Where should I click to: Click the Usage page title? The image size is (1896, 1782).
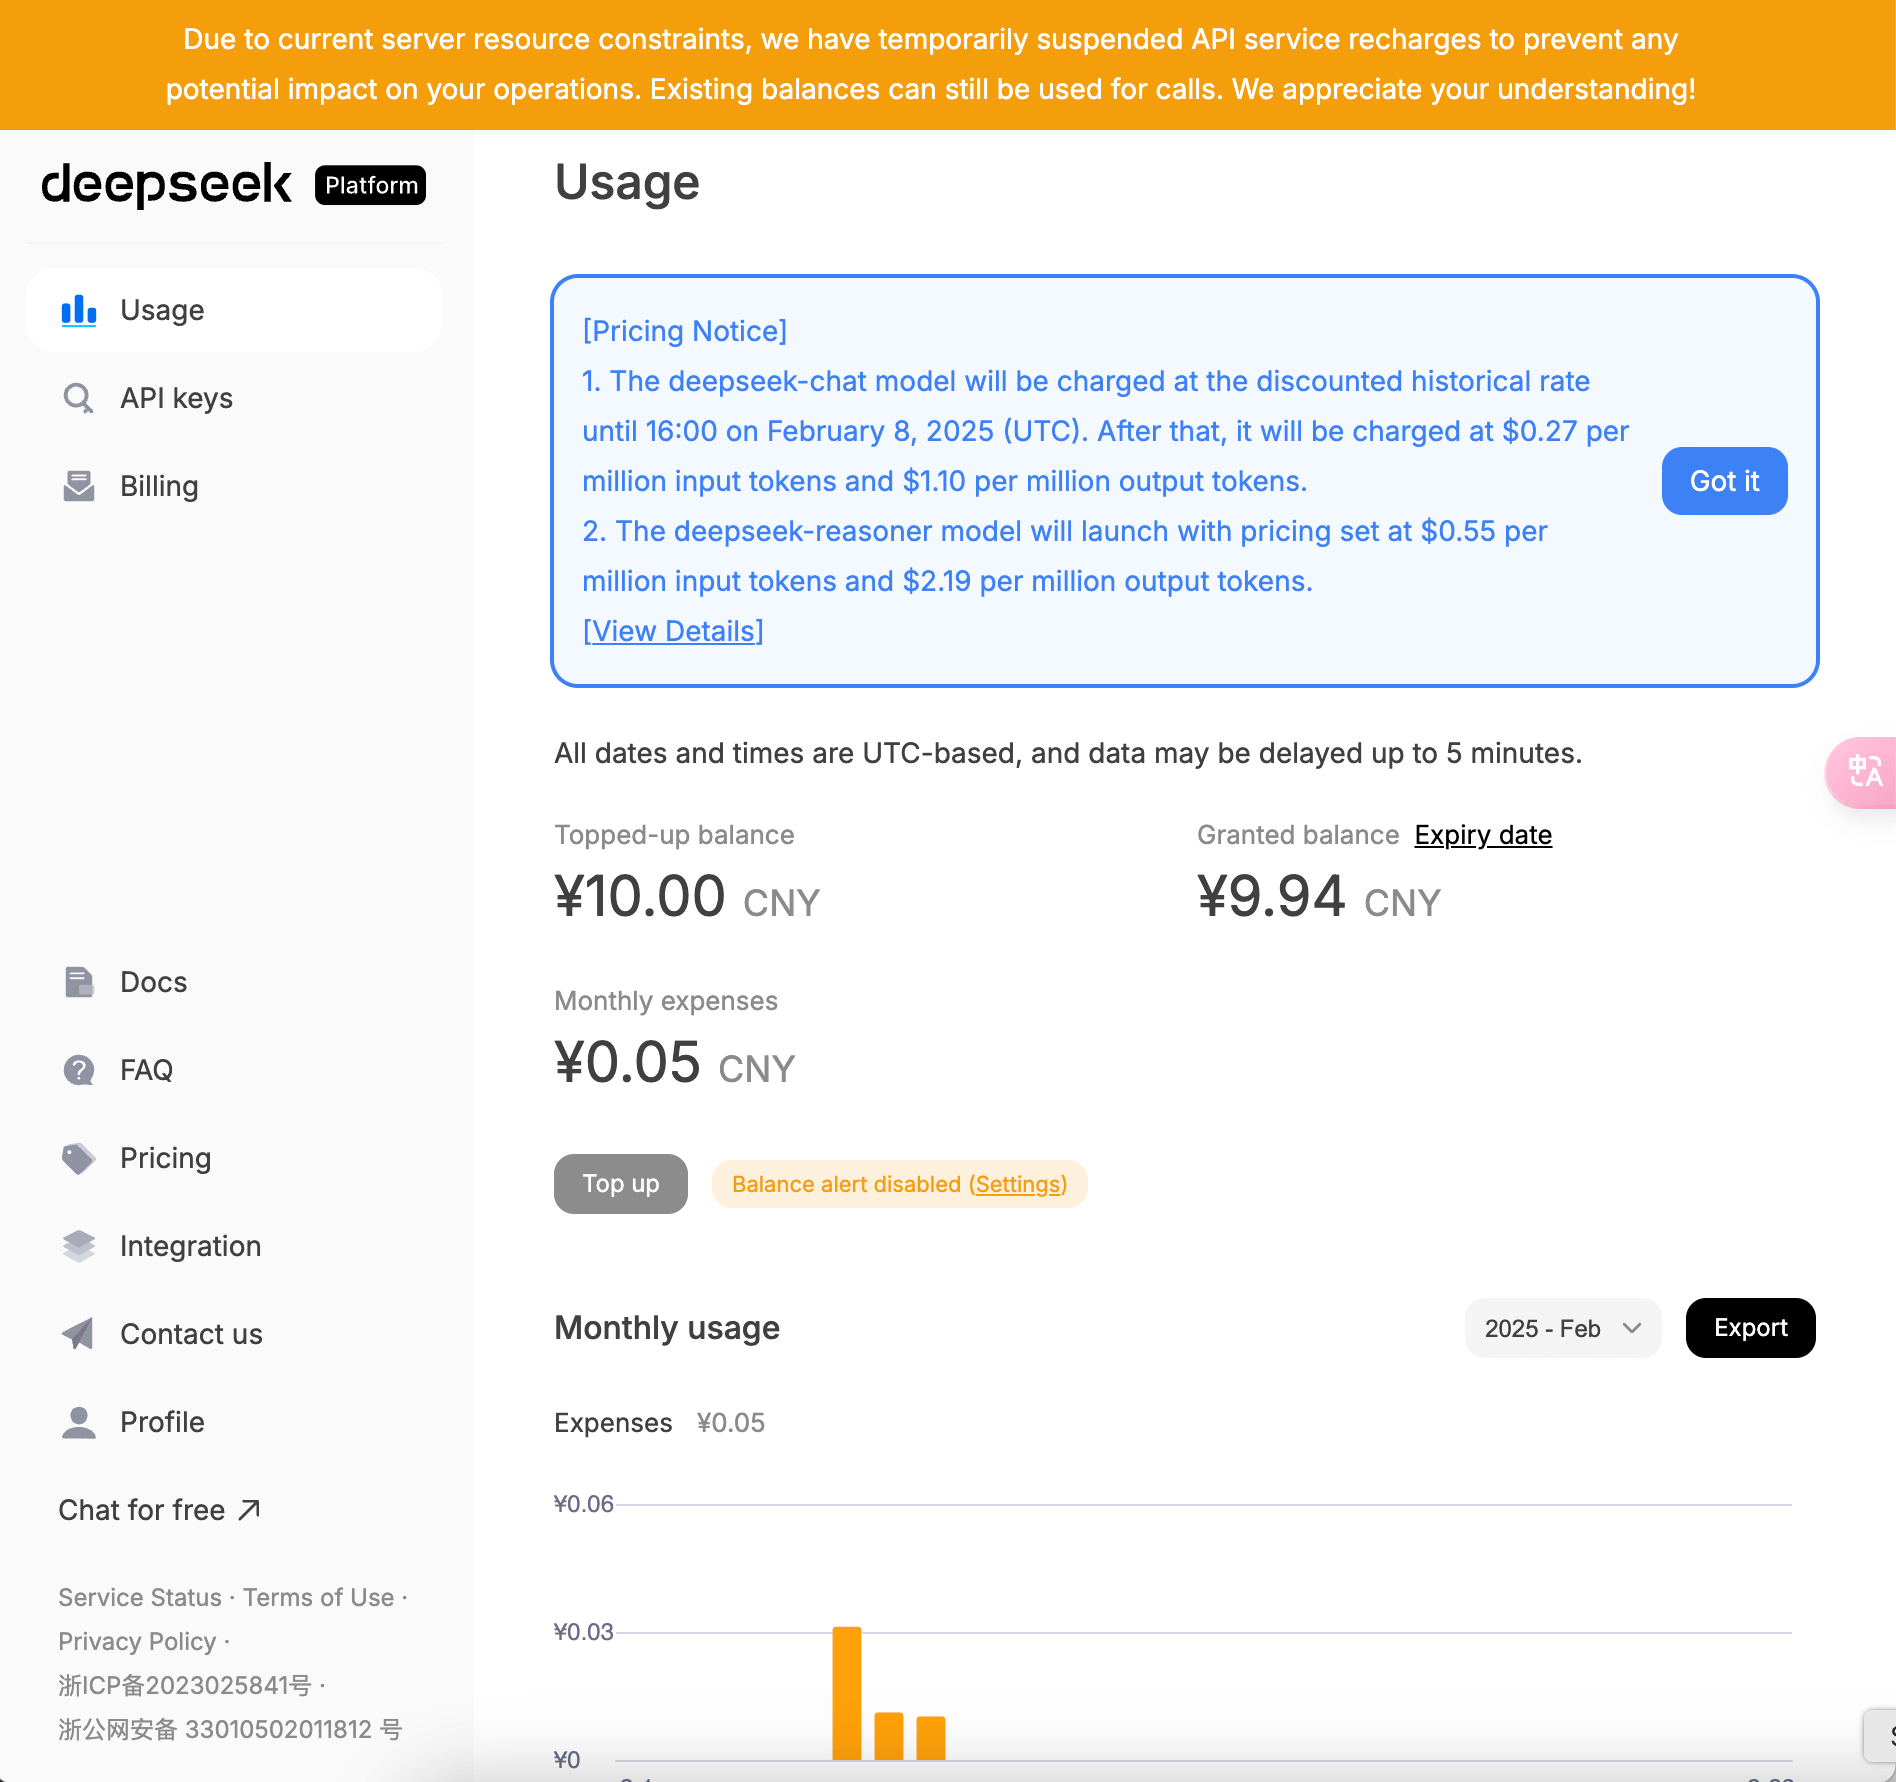[627, 183]
